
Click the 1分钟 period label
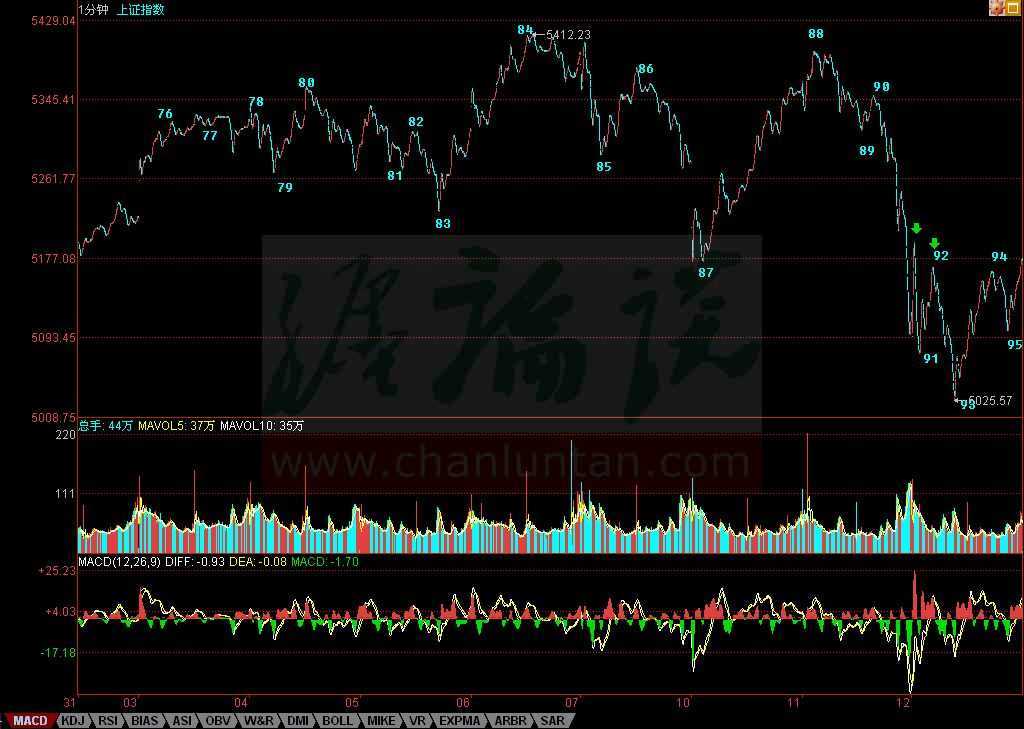coord(93,10)
